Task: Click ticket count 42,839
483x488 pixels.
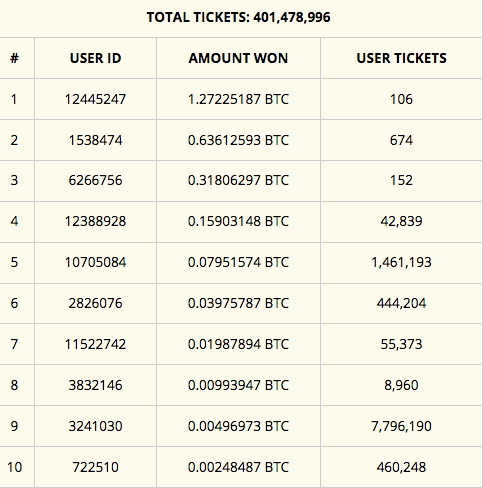Action: (401, 221)
